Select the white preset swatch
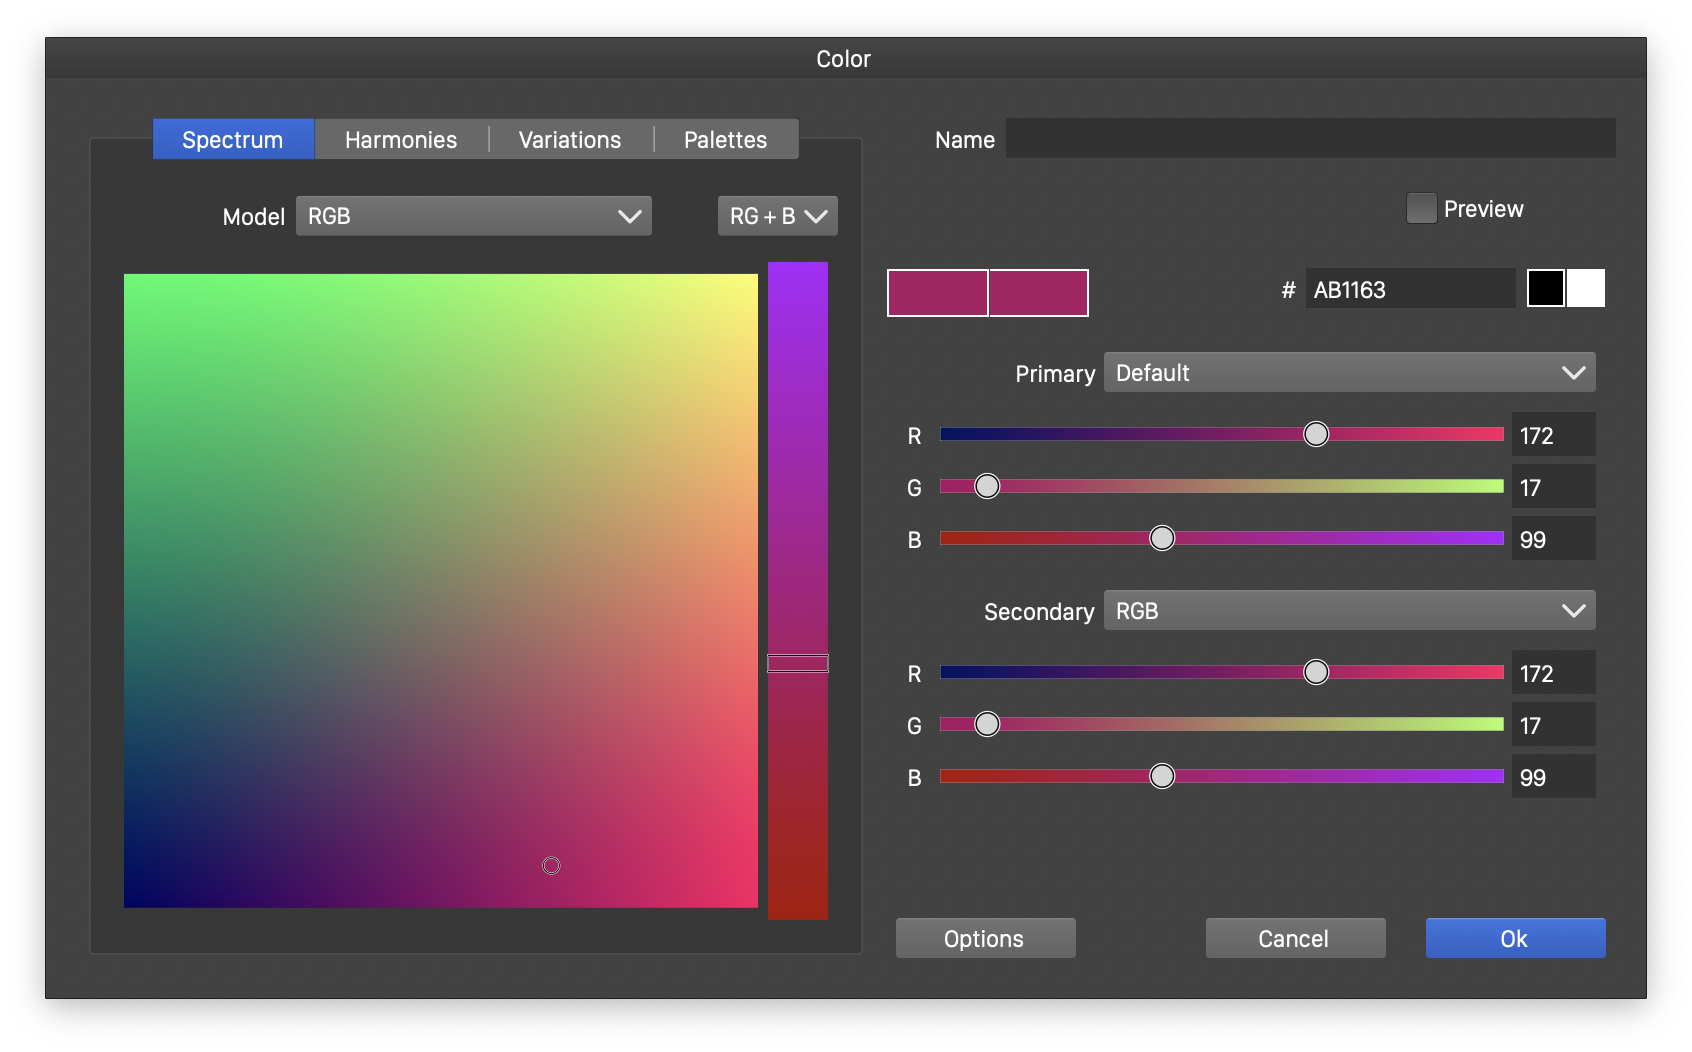Screen dimensions: 1692x1052 [x=1586, y=288]
